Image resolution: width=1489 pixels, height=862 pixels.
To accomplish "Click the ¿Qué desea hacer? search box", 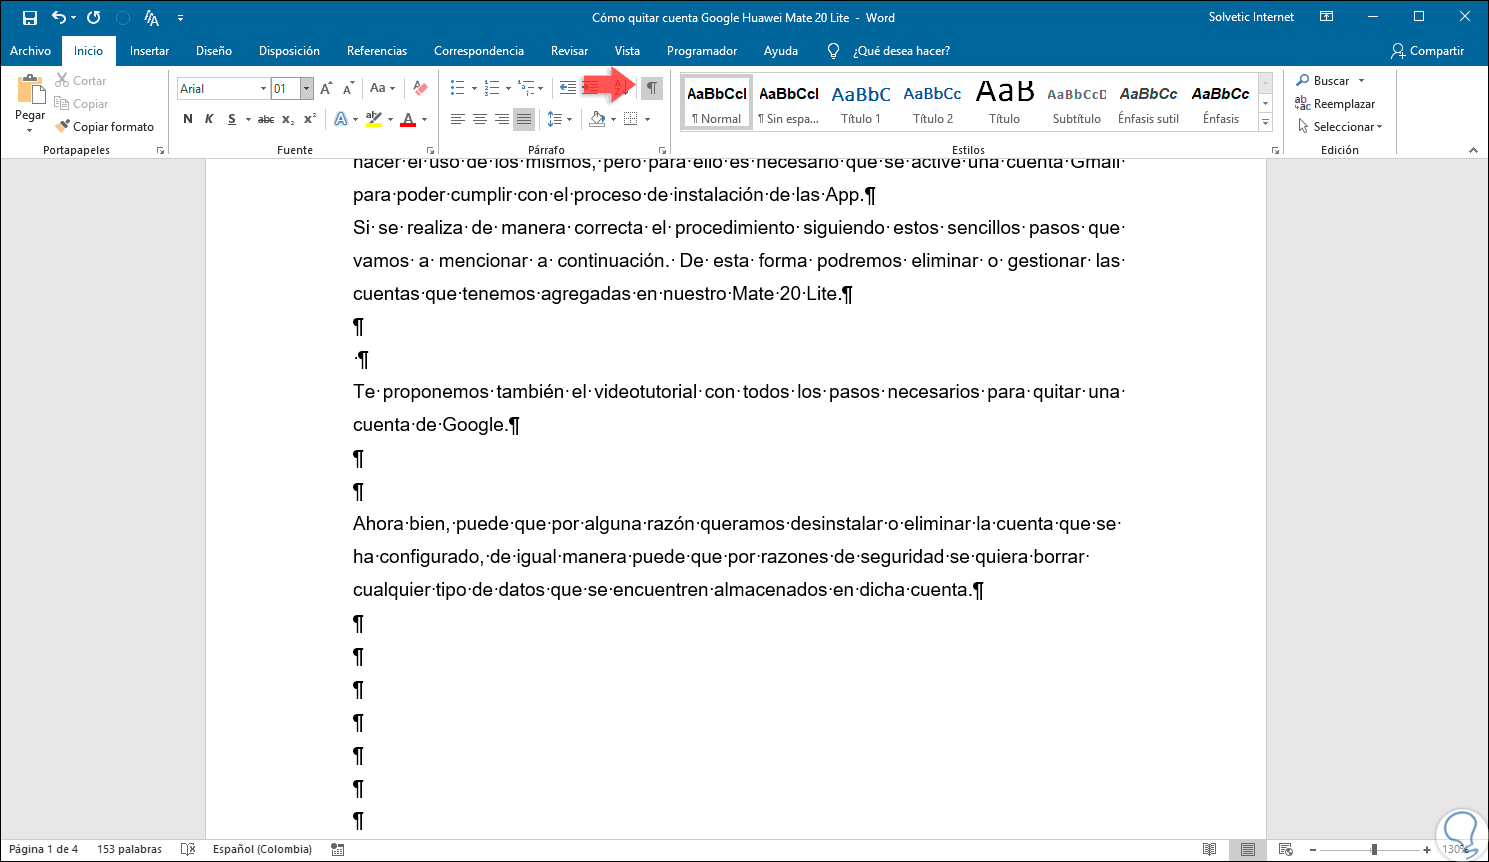I will point(901,51).
